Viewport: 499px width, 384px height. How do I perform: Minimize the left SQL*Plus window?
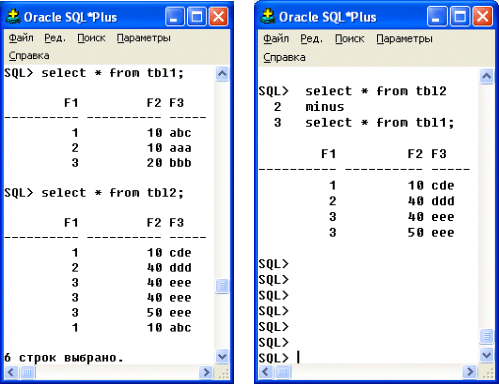[x=174, y=17]
